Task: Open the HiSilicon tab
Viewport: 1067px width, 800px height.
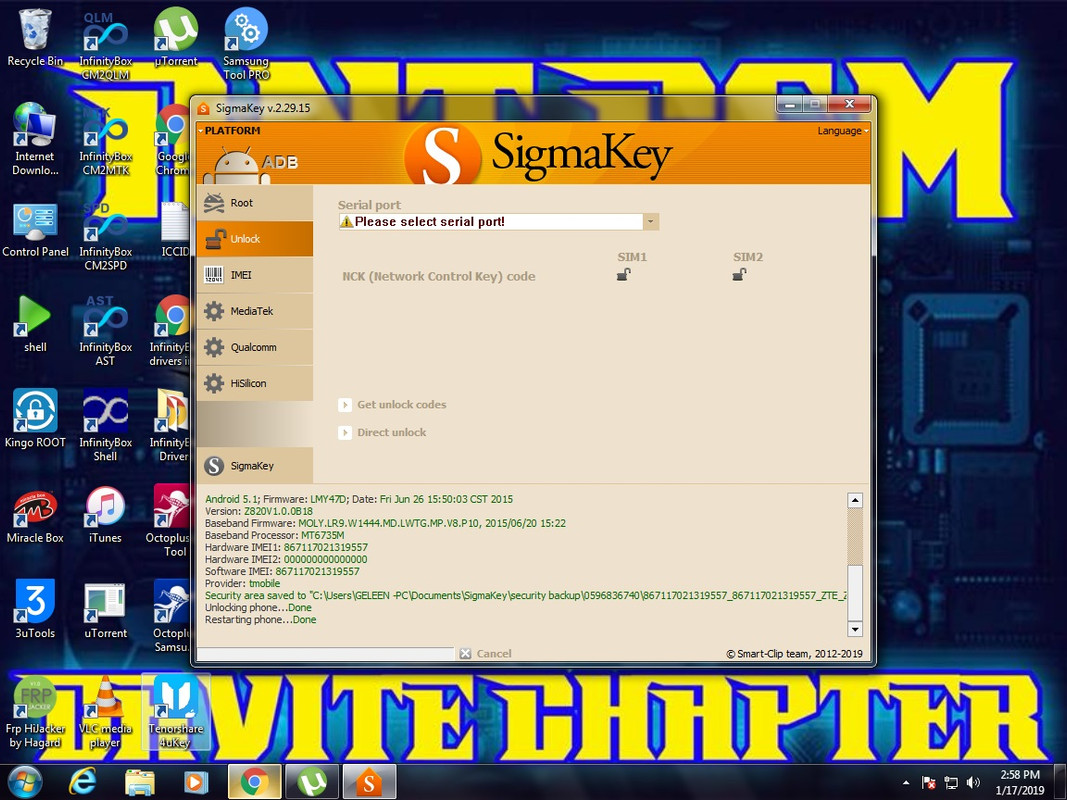Action: [255, 383]
